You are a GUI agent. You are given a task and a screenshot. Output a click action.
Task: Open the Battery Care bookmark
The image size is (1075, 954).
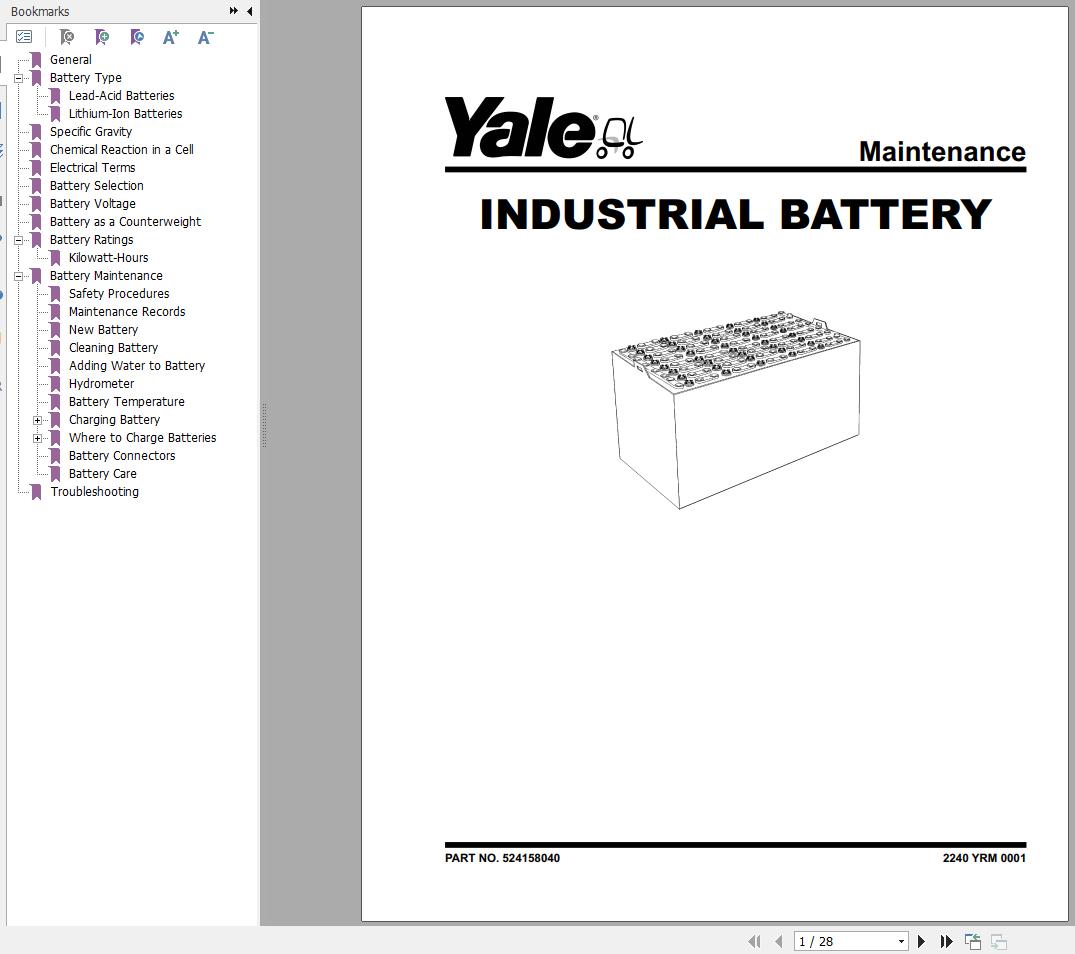102,474
